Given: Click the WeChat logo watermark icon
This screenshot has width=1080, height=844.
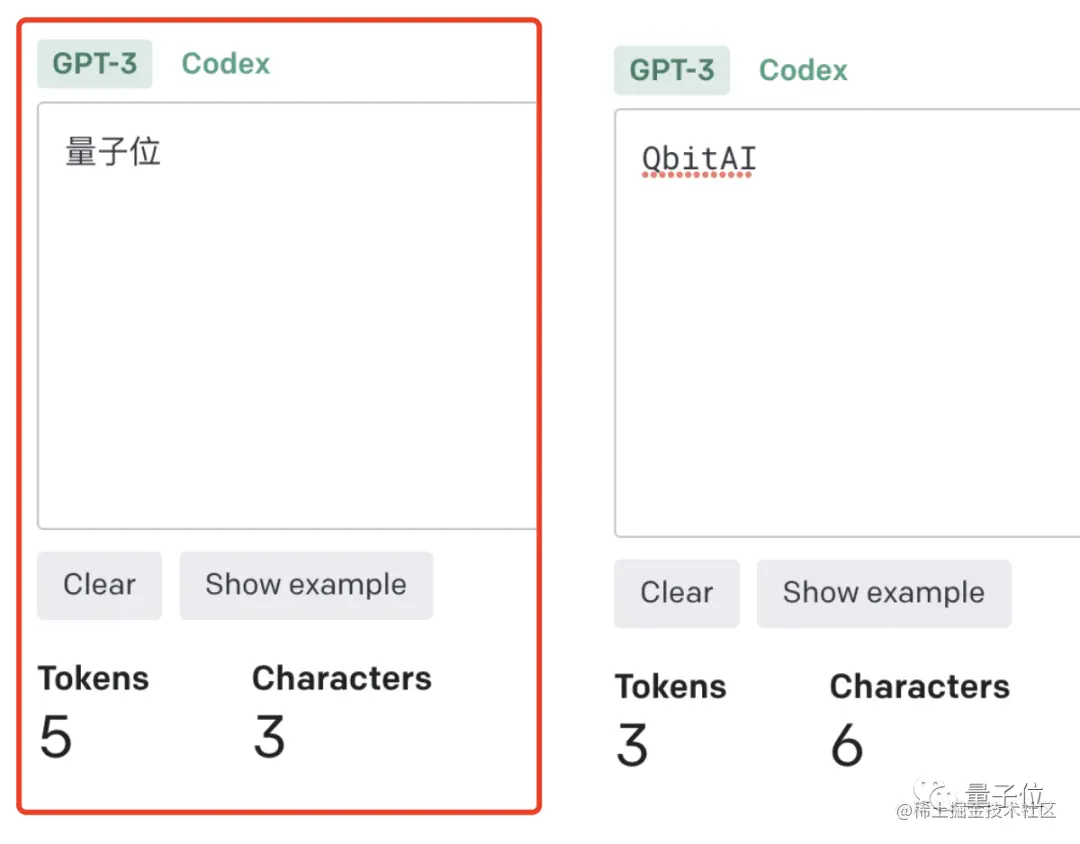Looking at the screenshot, I should pos(934,794).
